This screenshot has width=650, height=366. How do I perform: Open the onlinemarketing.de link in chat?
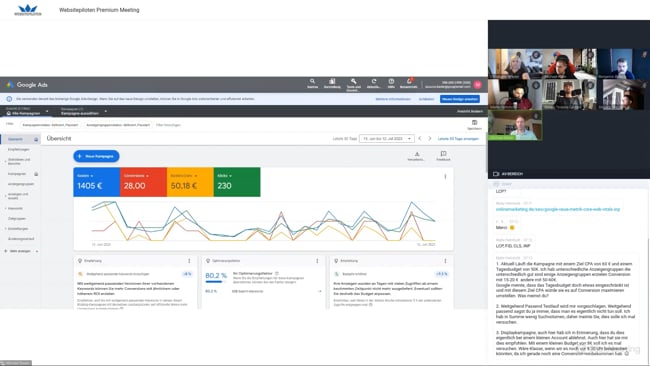tap(558, 209)
